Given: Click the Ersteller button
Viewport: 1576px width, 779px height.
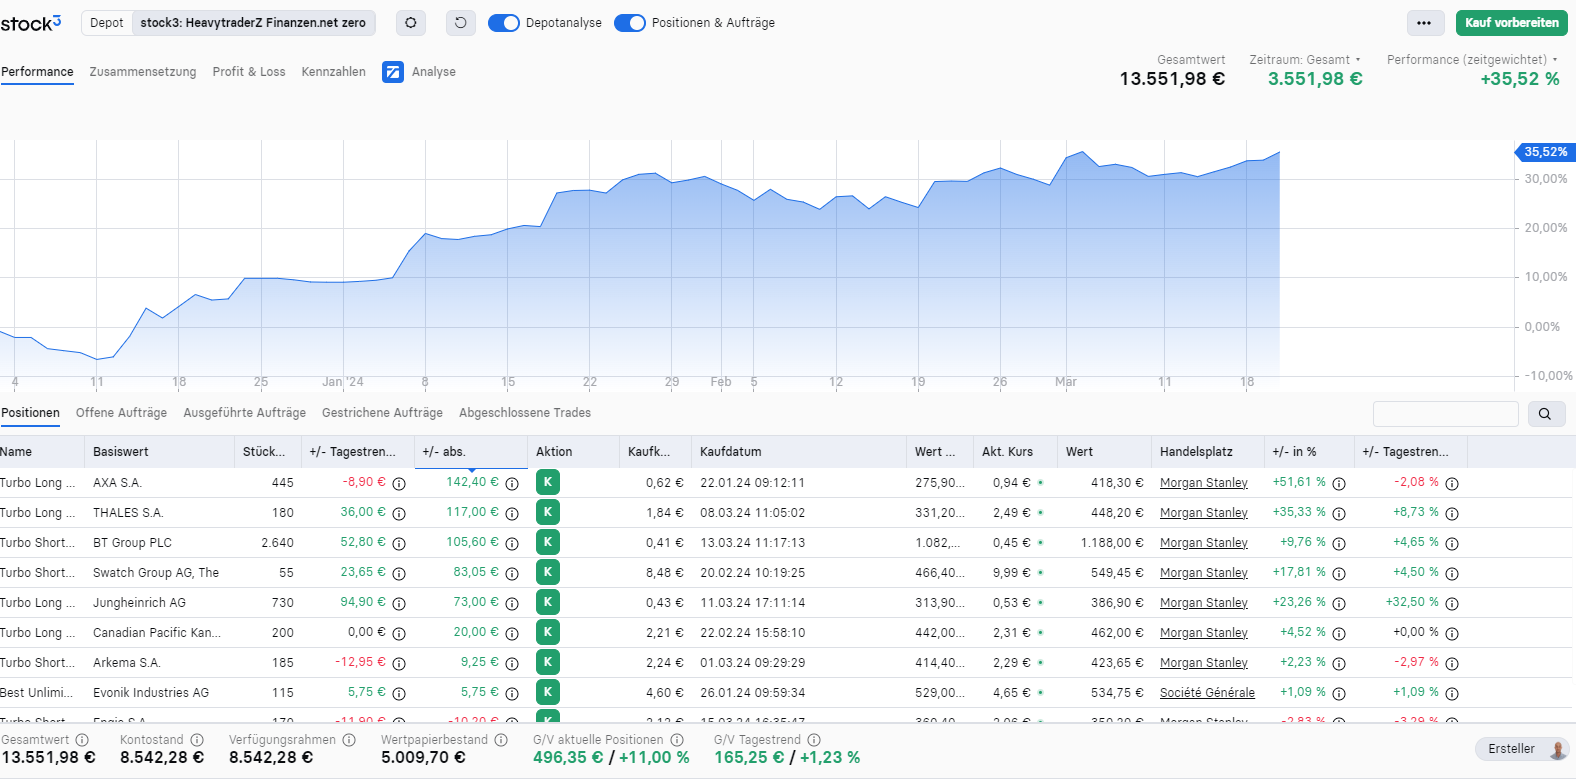Looking at the screenshot, I should coord(1522,749).
